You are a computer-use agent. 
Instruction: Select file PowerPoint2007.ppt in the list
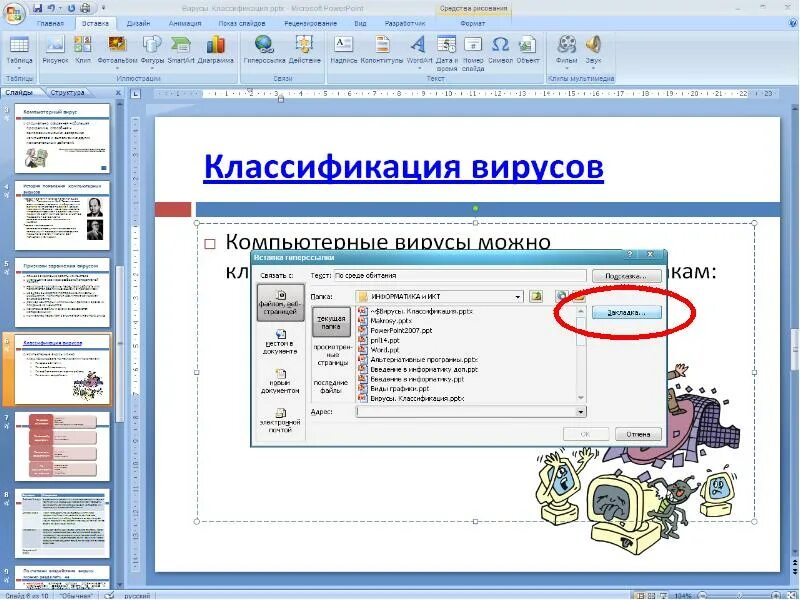[395, 331]
